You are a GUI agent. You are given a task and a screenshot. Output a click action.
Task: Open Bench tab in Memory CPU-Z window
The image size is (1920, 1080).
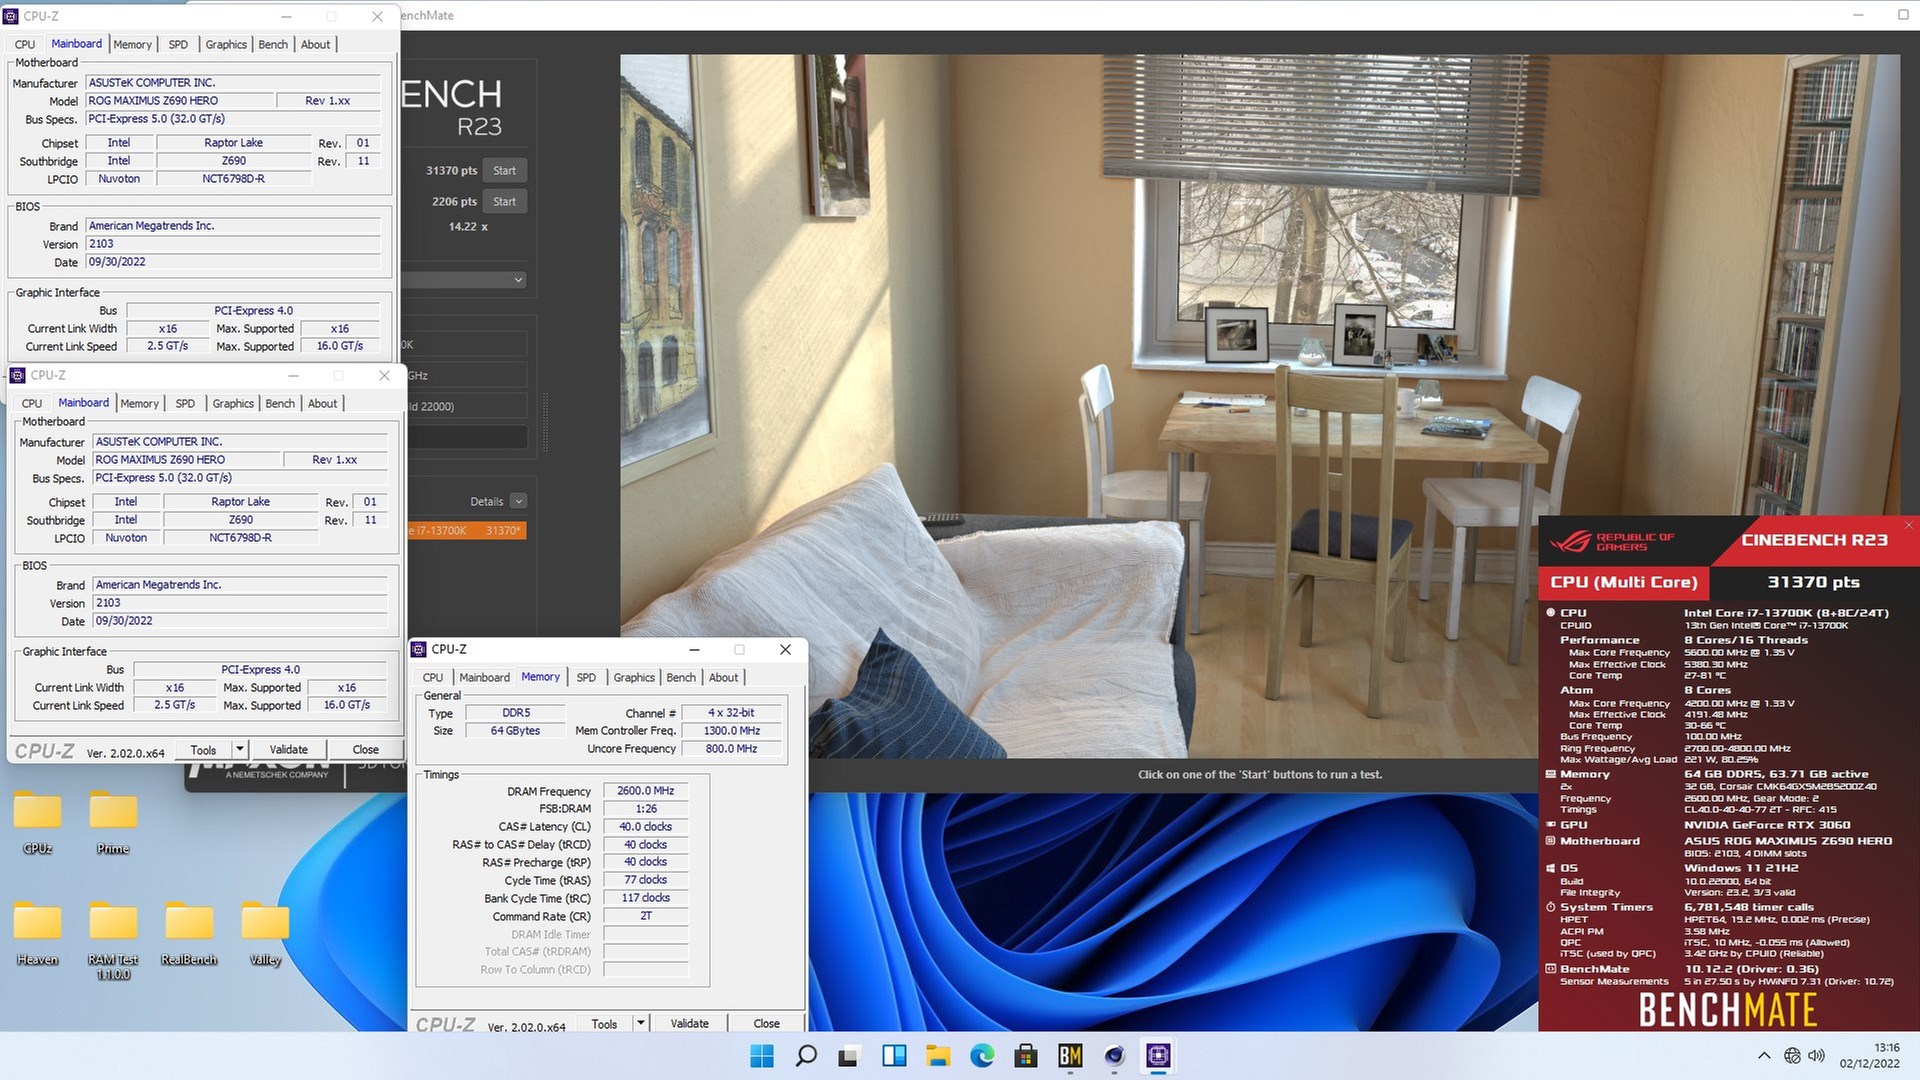pos(681,677)
